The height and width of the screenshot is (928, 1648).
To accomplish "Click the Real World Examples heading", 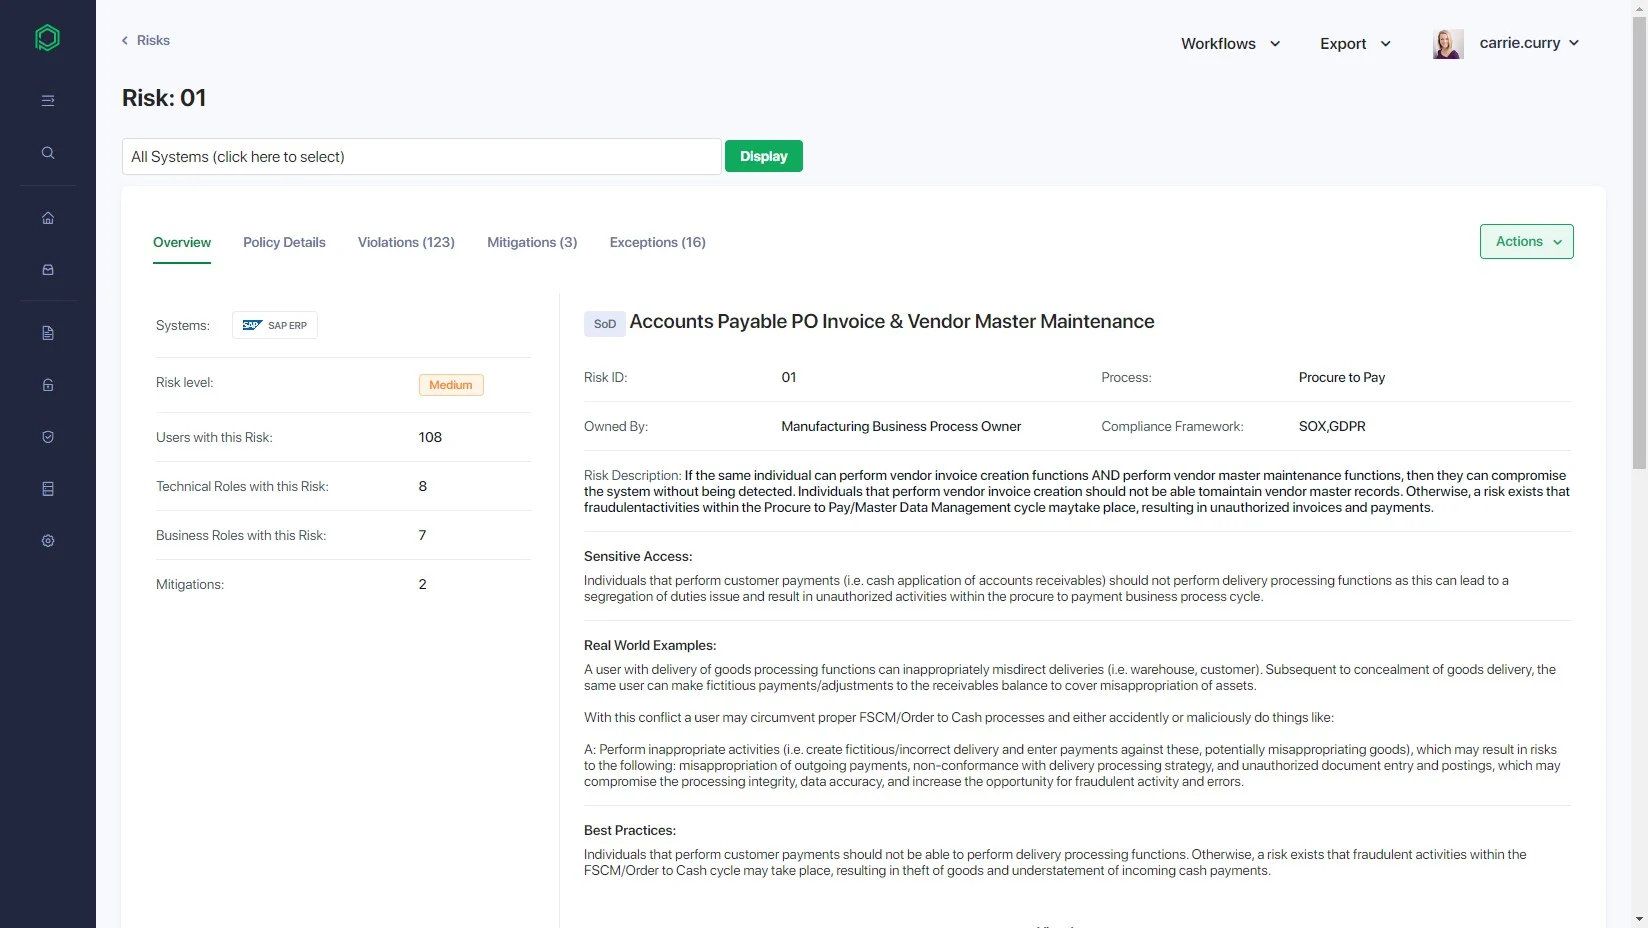I will (650, 646).
